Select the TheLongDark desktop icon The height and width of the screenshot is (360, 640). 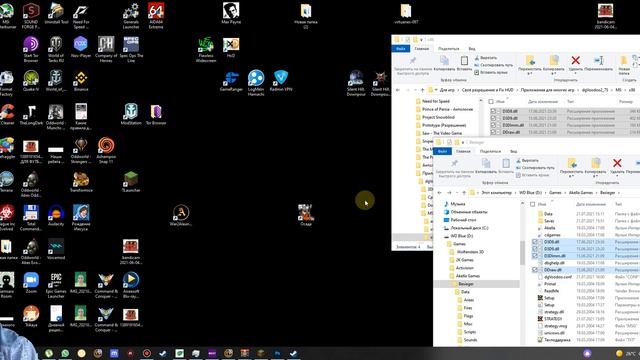pos(31,114)
